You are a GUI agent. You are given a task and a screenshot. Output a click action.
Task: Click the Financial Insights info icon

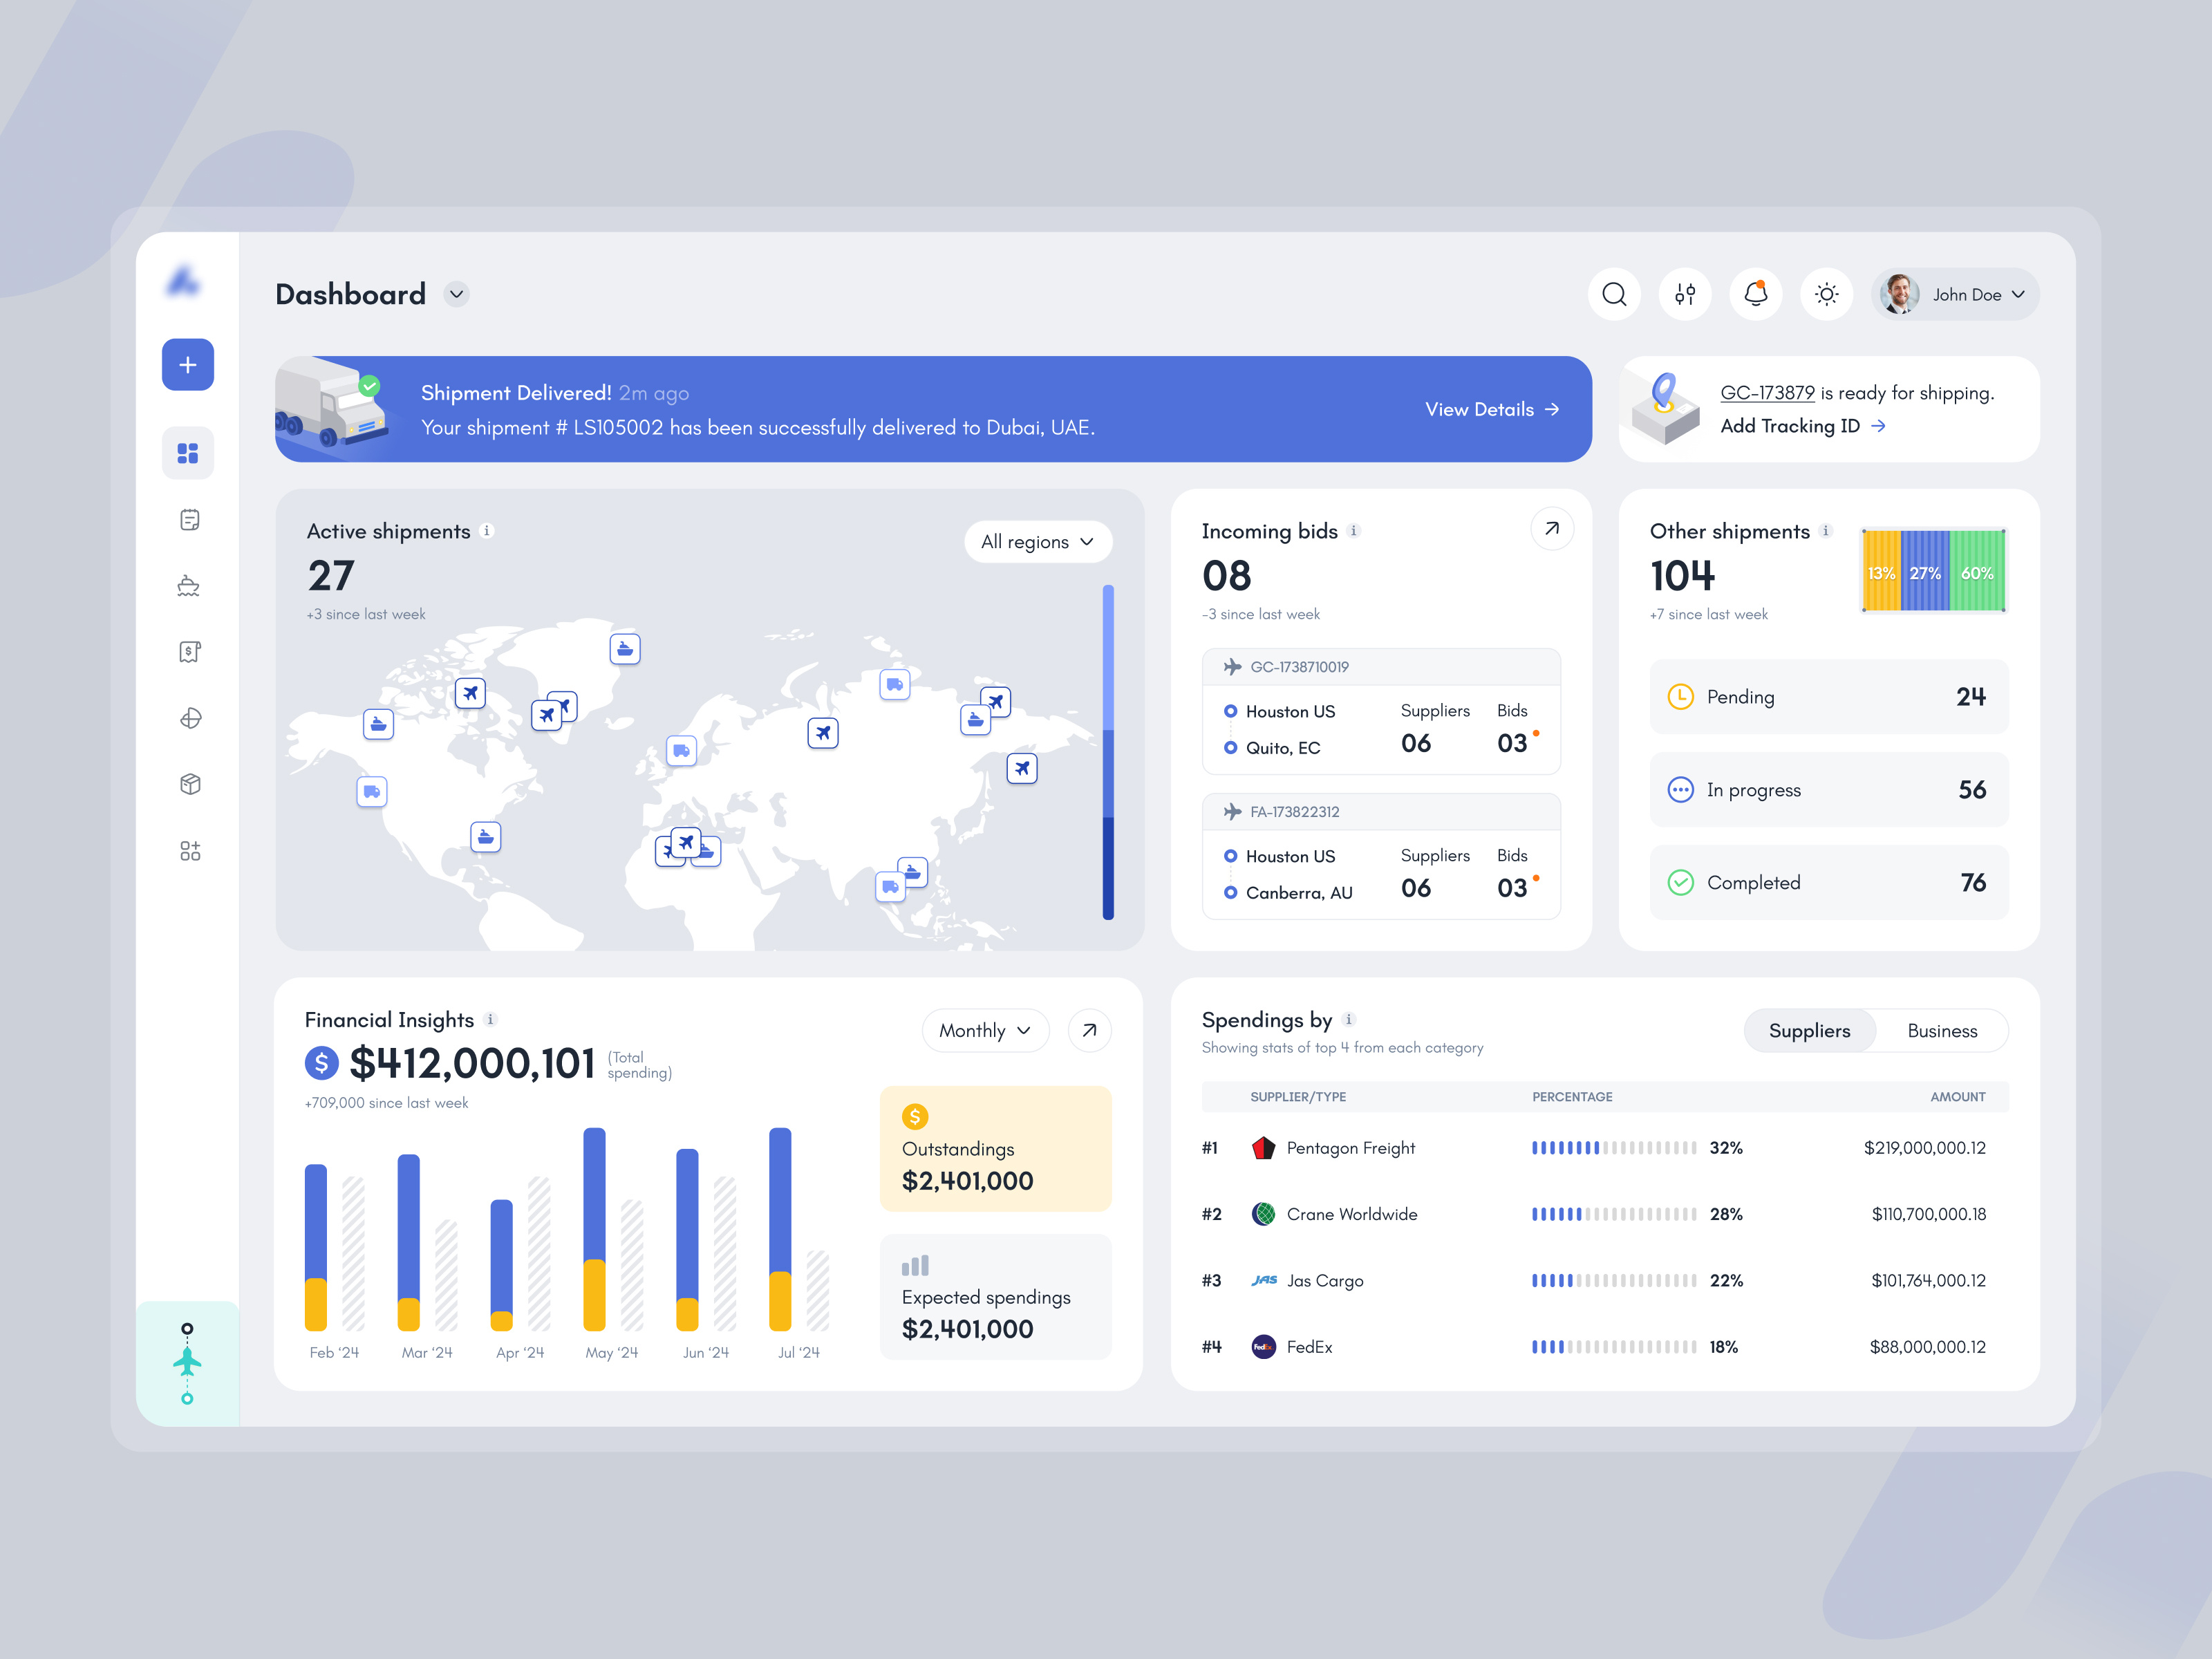click(x=490, y=1020)
